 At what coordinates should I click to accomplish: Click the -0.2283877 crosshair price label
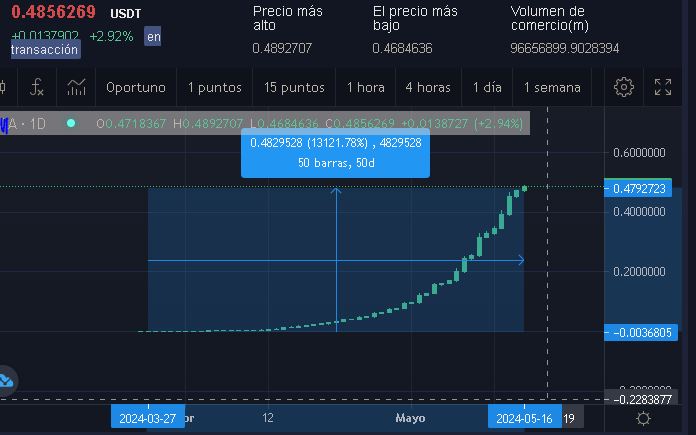pos(641,399)
